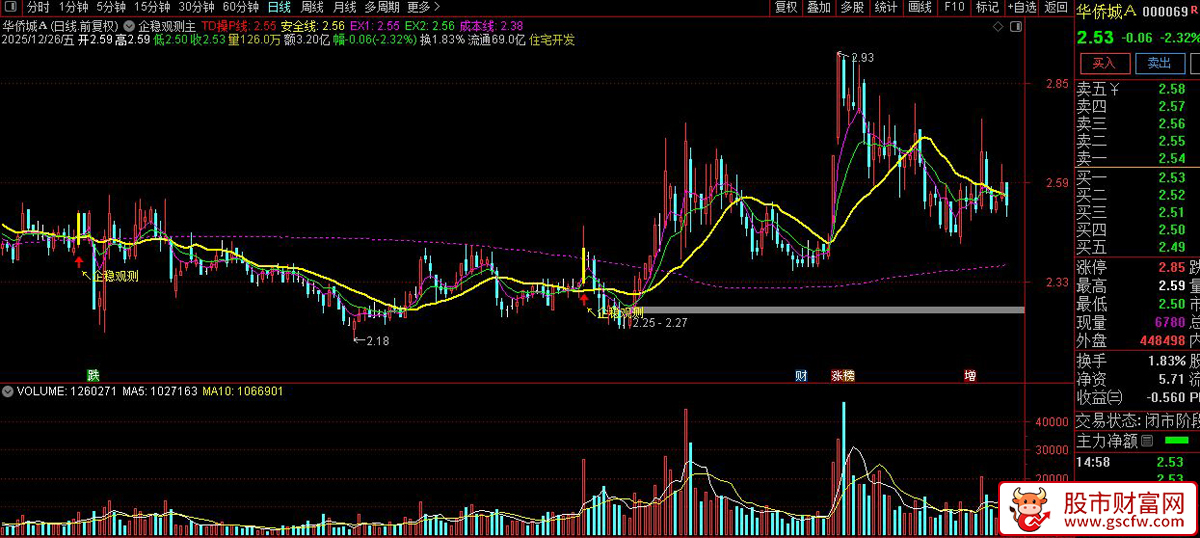Click the first 企稳观测 signal arrow label
Viewport: 1200px width, 538px height.
tap(116, 277)
